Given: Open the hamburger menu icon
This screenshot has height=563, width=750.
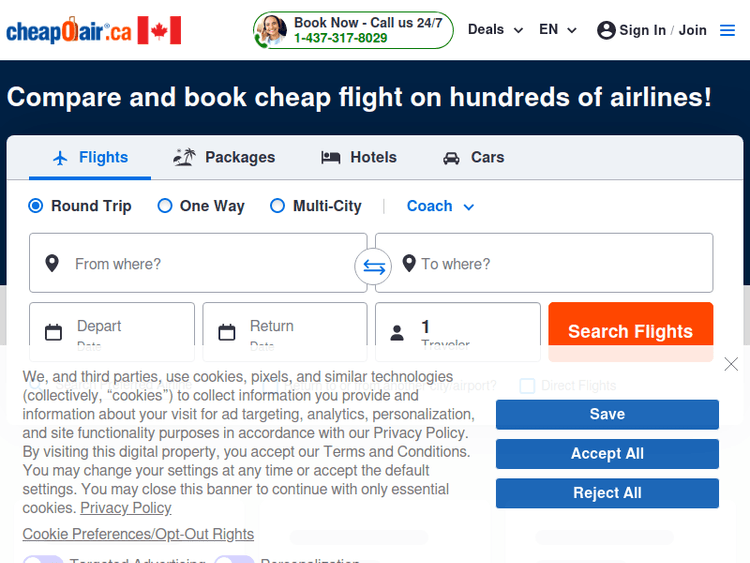Looking at the screenshot, I should [727, 30].
